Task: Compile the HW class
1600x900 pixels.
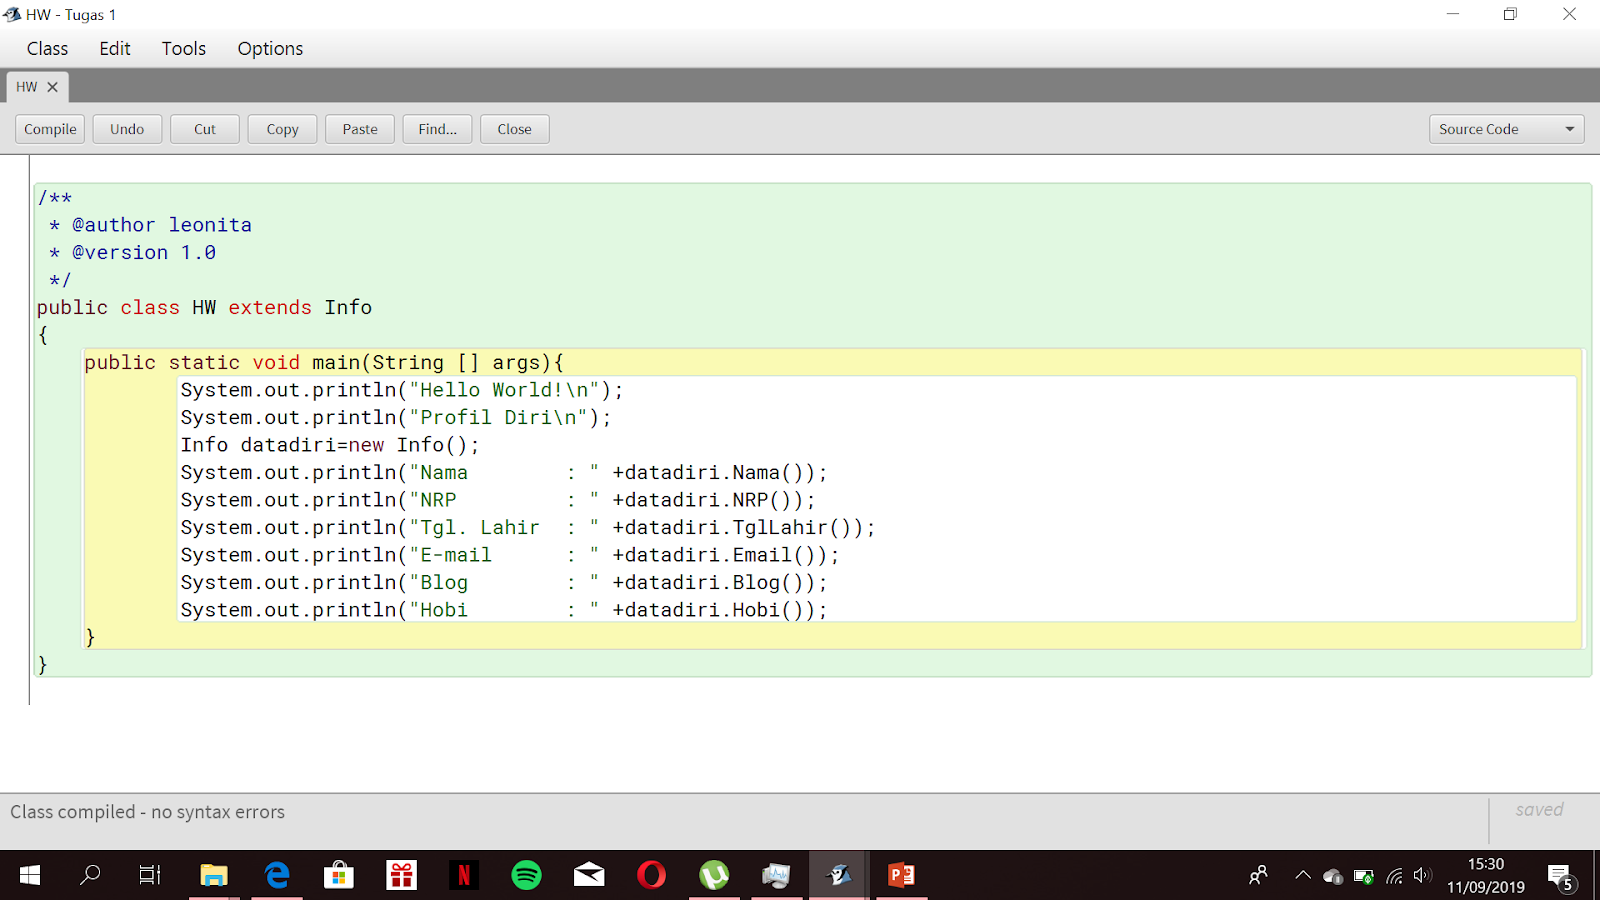Action: [x=49, y=128]
